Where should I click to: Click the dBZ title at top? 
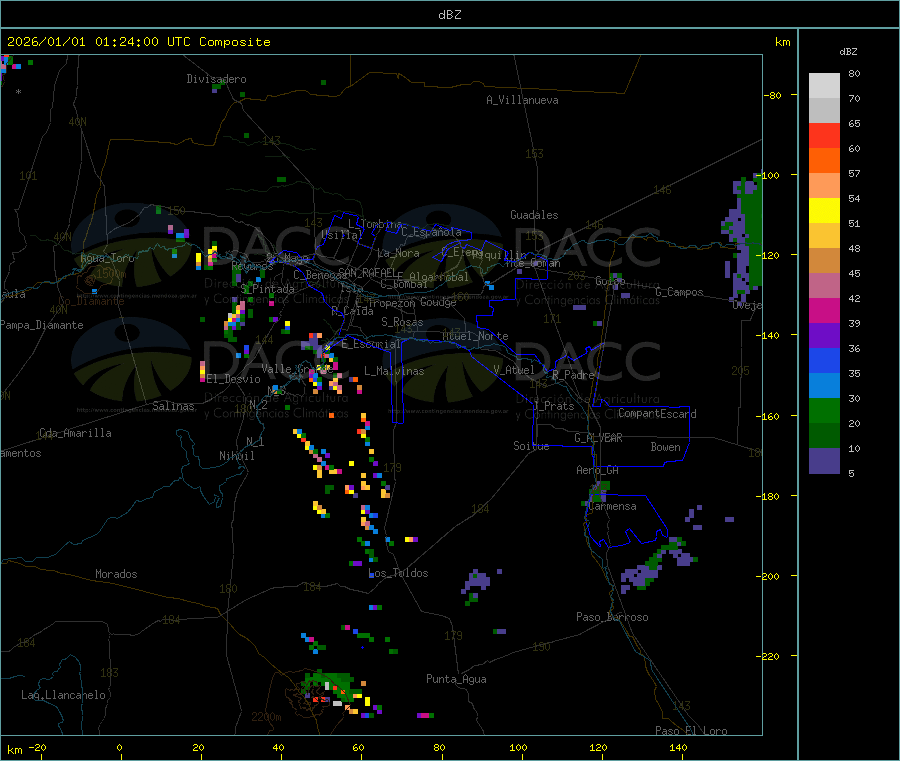tap(449, 15)
